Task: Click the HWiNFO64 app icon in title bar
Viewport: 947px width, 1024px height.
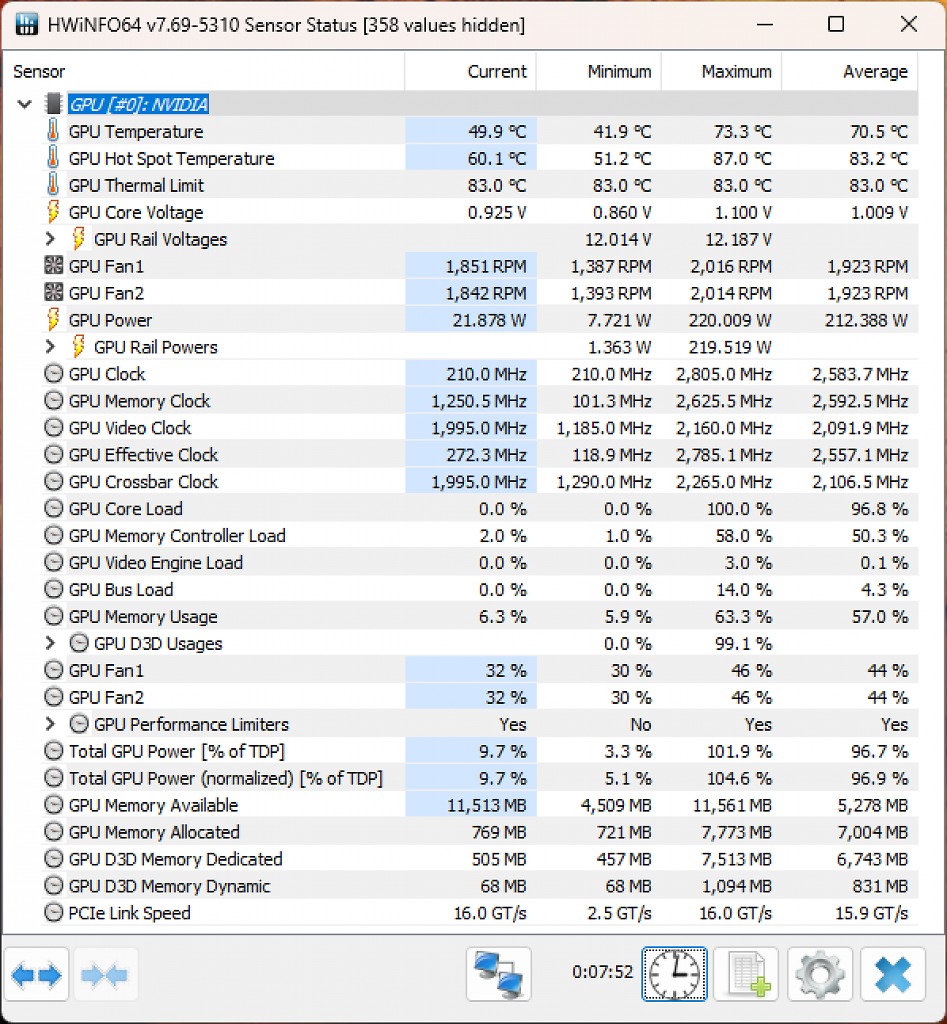Action: click(x=26, y=25)
